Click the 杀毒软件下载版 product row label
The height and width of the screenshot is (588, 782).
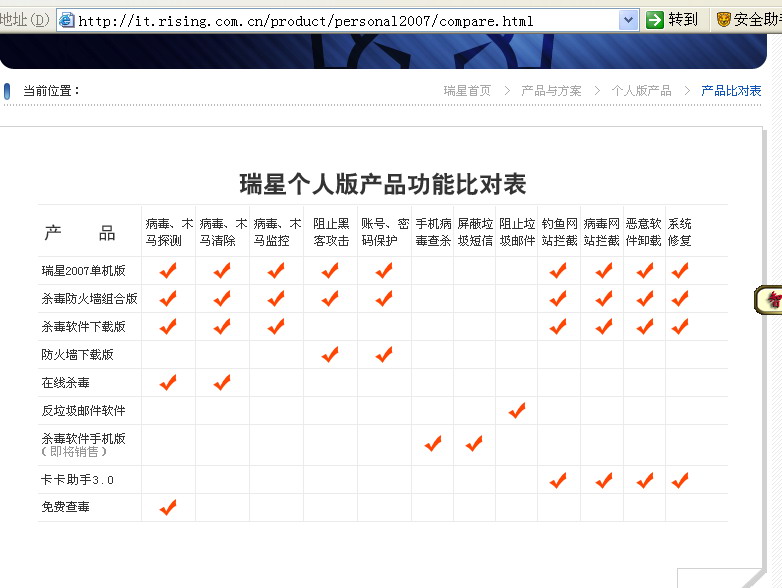[83, 327]
